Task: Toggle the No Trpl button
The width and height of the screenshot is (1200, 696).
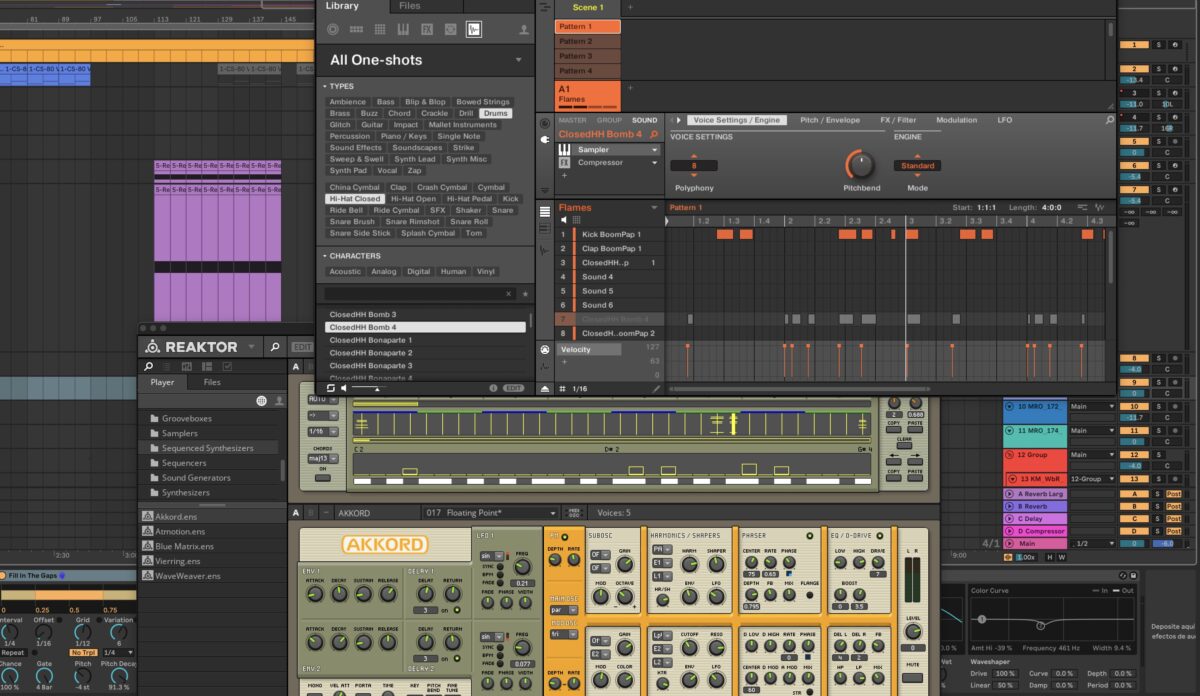Action: [83, 652]
